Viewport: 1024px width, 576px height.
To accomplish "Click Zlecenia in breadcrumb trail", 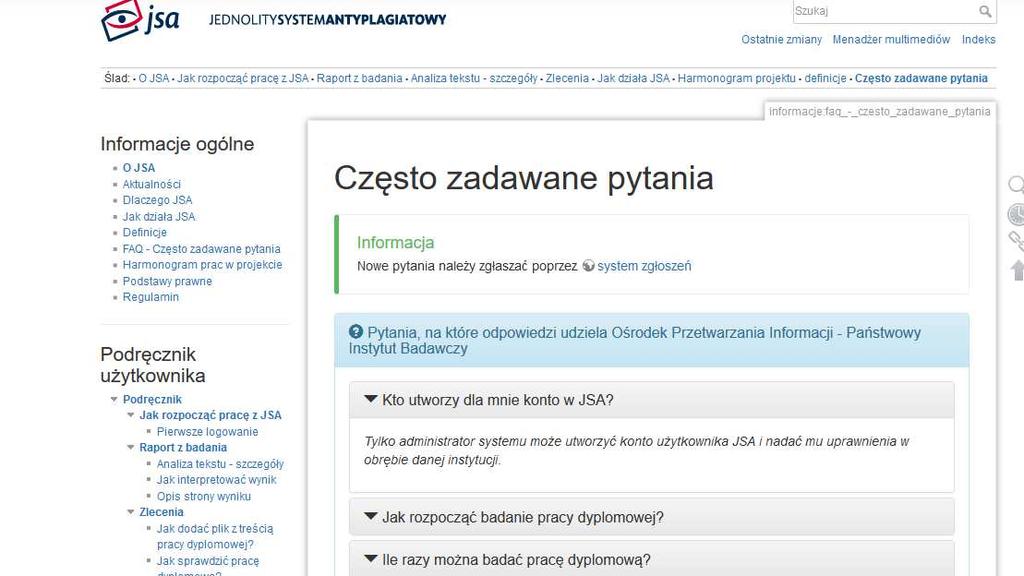I will (x=567, y=78).
